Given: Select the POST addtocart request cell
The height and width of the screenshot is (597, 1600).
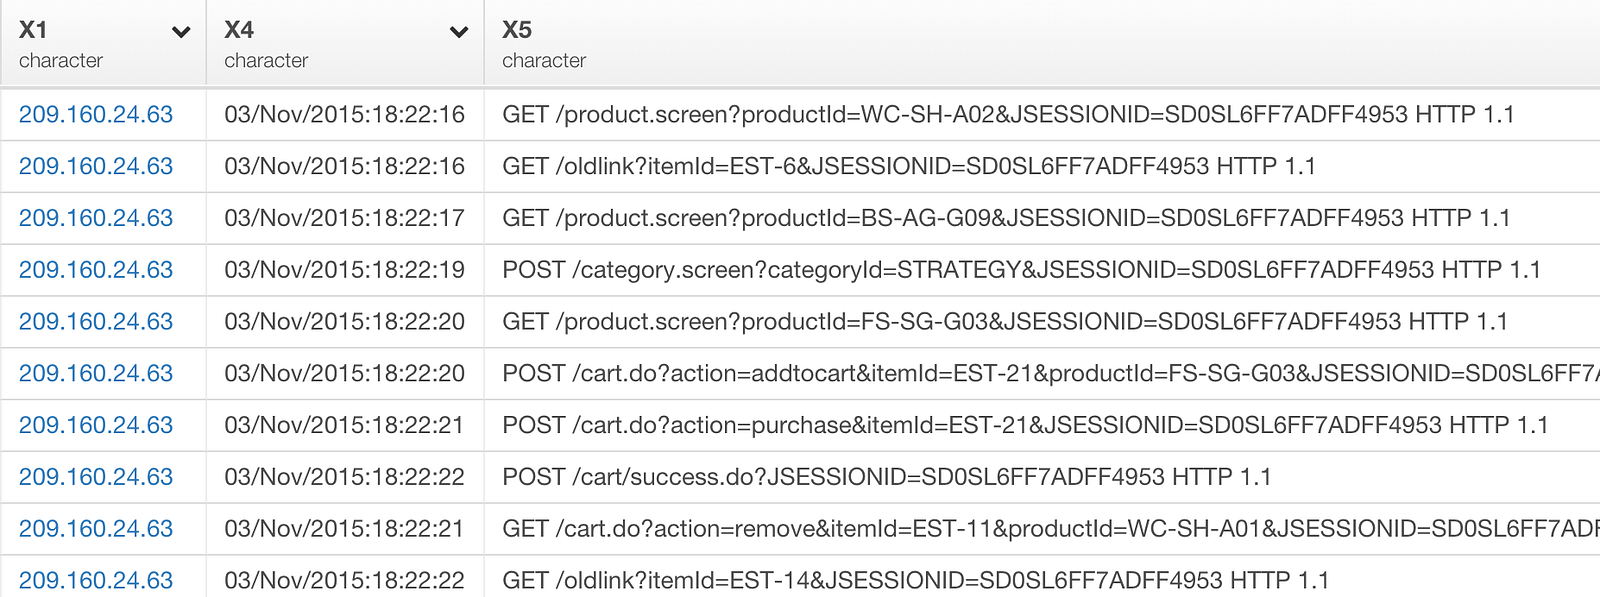Looking at the screenshot, I should [x=1040, y=374].
